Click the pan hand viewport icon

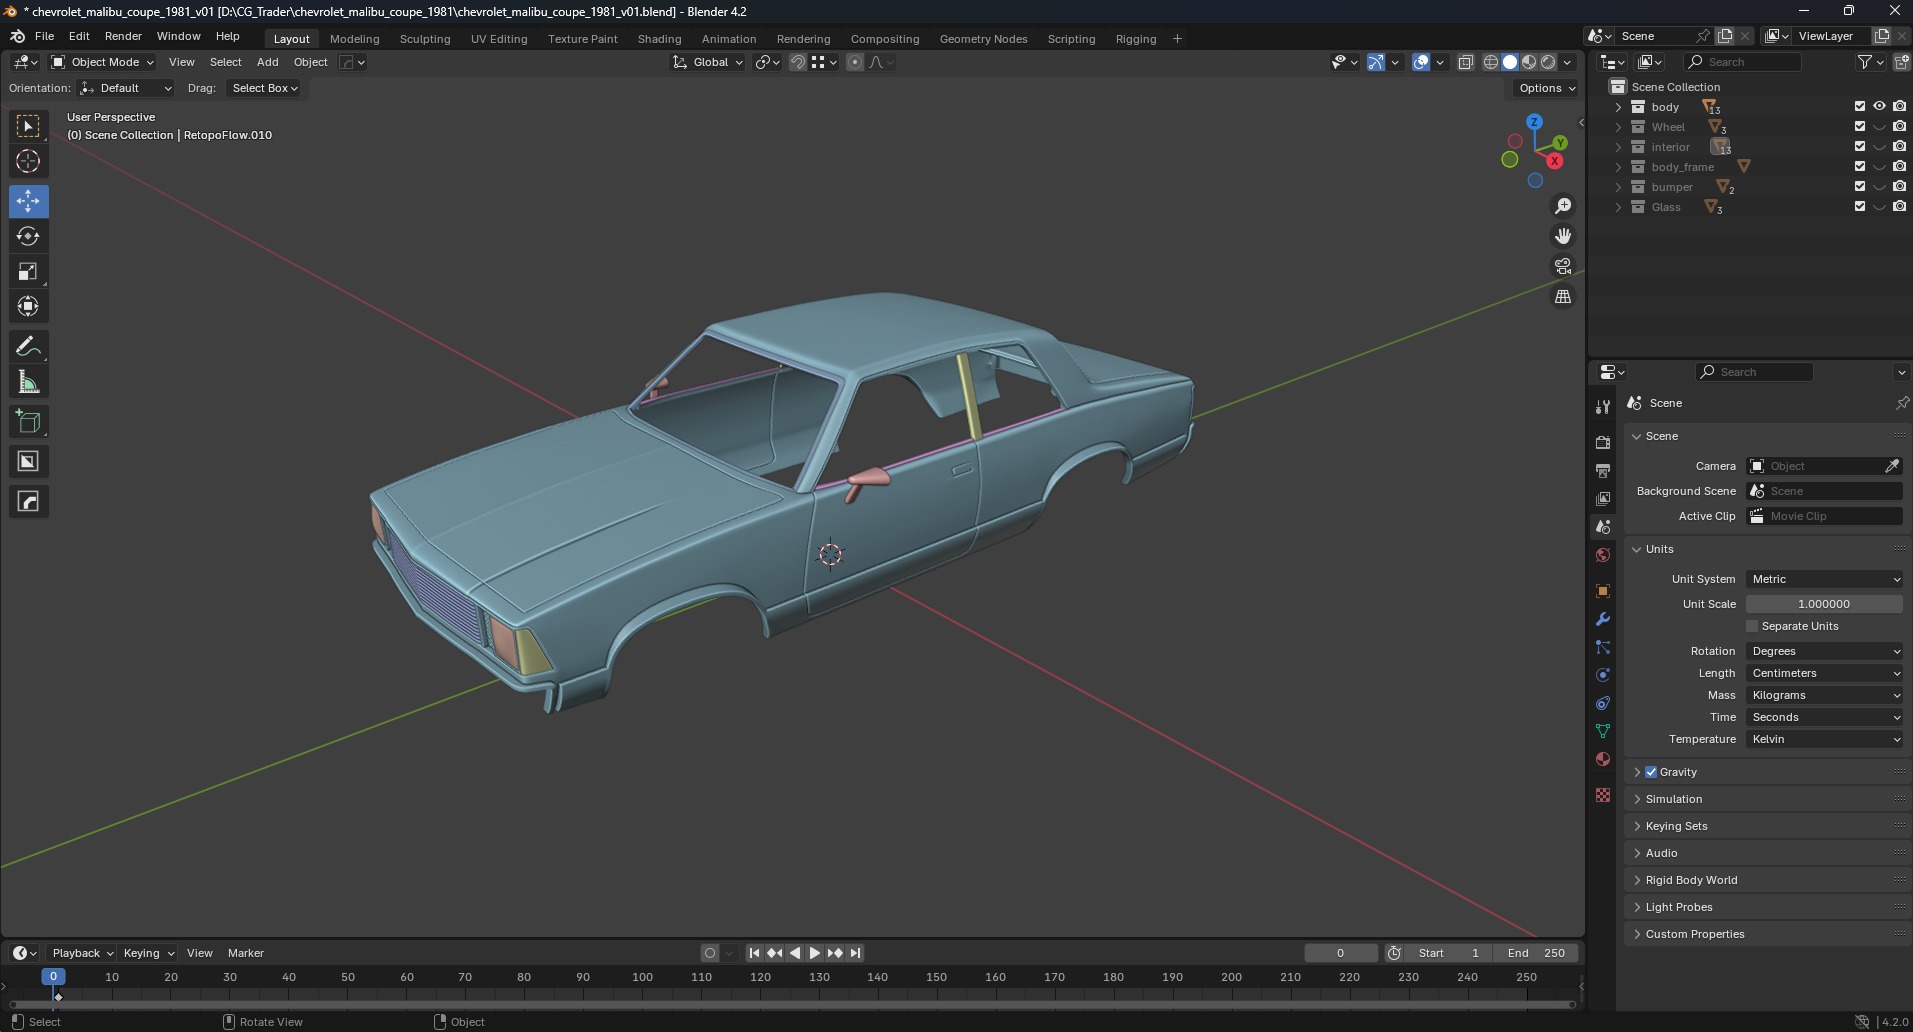click(x=1562, y=236)
